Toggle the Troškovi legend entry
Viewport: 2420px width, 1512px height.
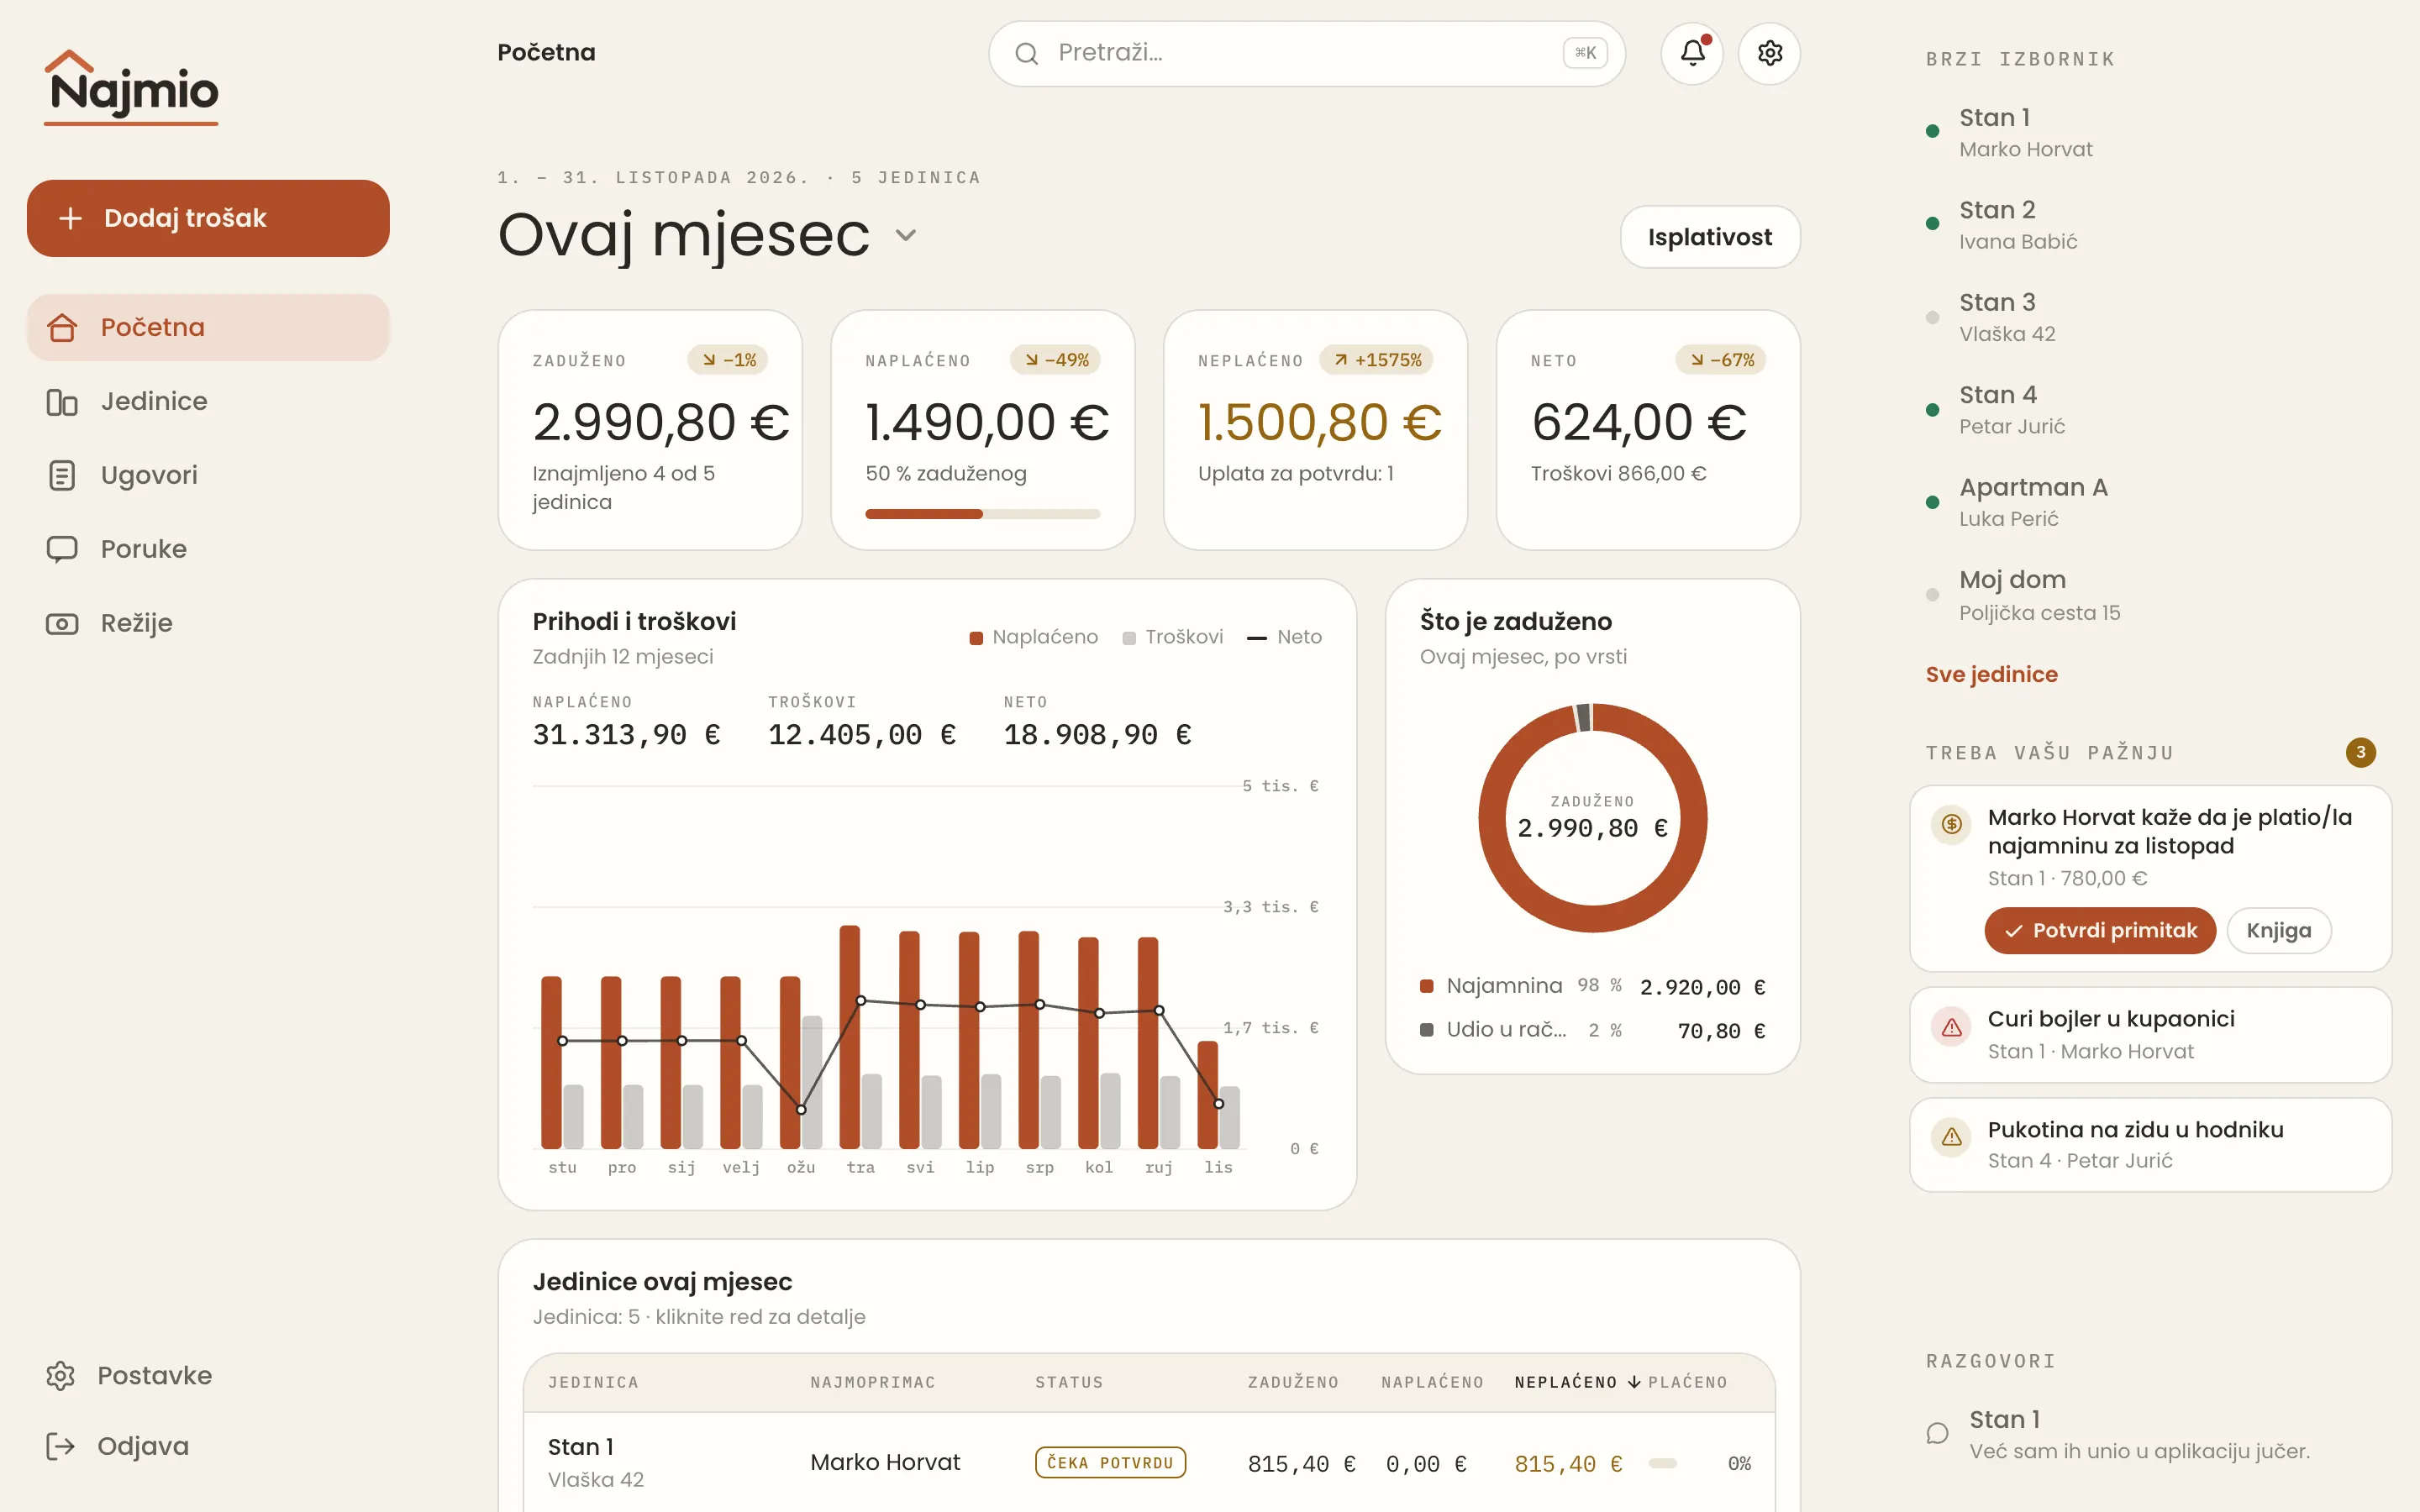pos(1172,638)
